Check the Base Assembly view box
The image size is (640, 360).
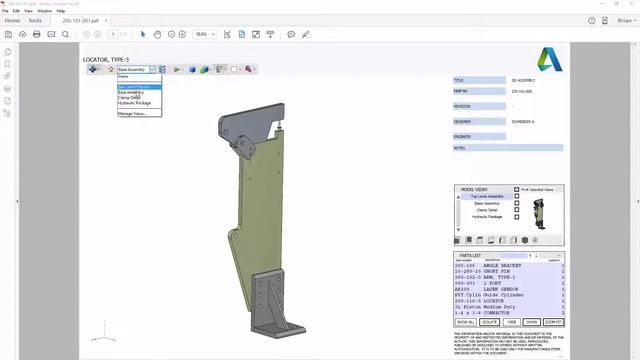click(x=516, y=203)
